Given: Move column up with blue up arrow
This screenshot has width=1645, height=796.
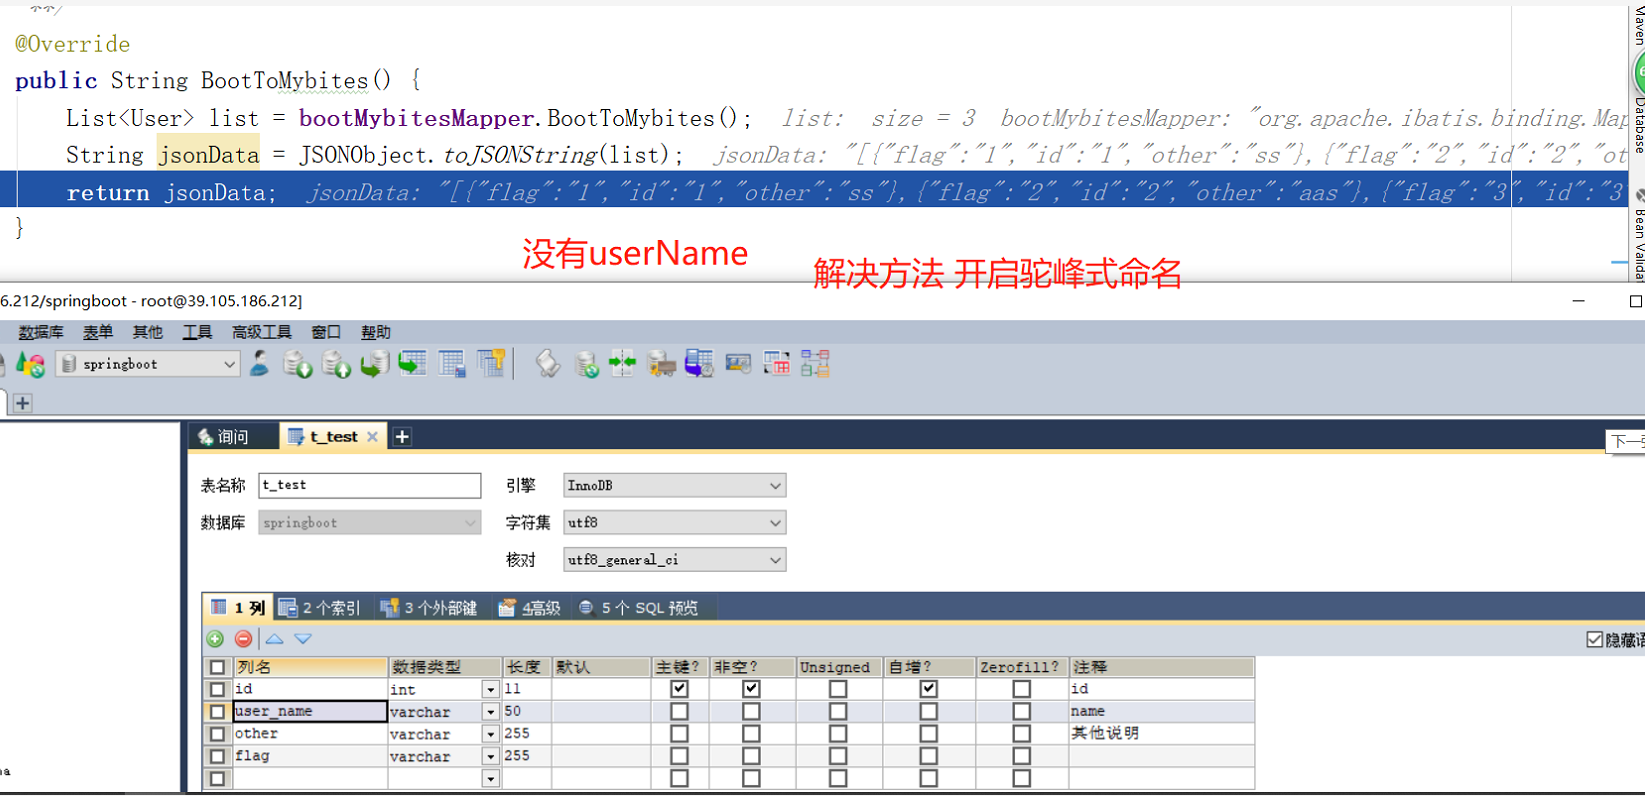Looking at the screenshot, I should [x=274, y=639].
